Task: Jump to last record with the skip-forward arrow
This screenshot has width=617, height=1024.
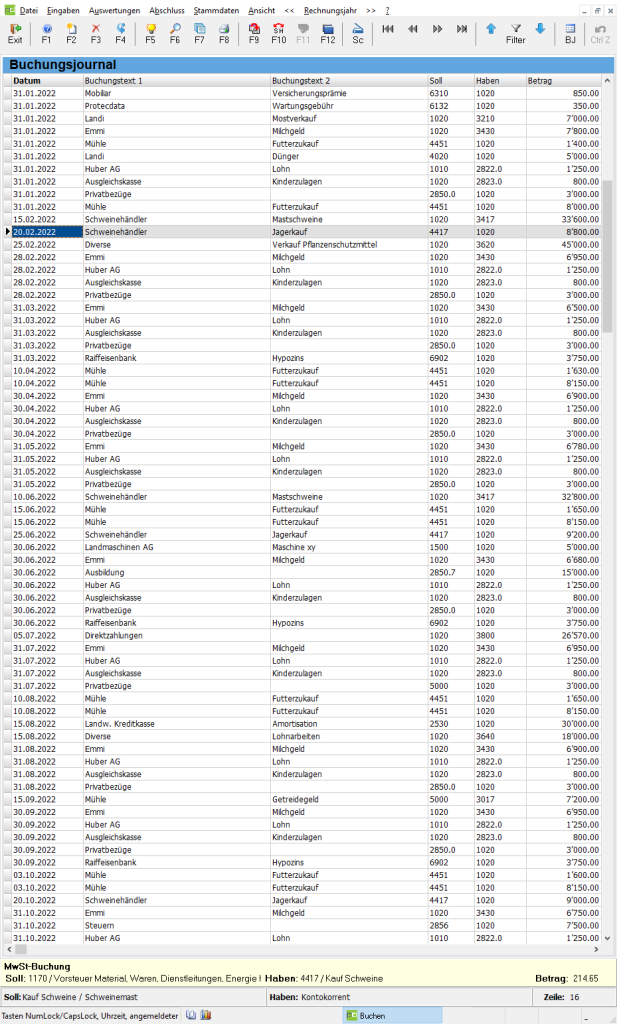Action: (x=461, y=29)
